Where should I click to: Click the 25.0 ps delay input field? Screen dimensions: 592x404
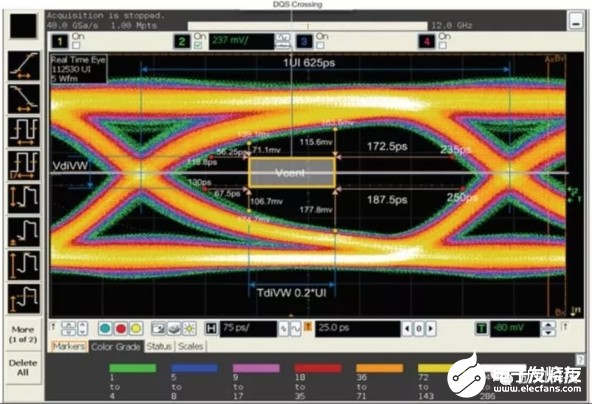point(358,328)
